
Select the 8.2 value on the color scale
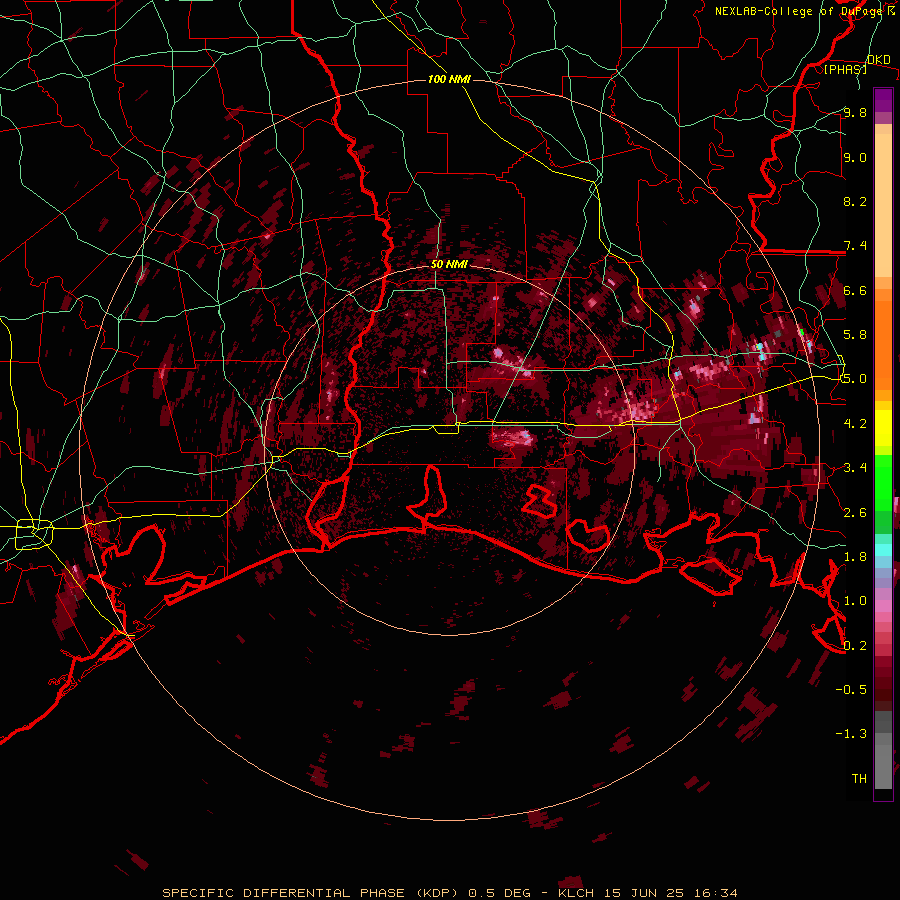[855, 201]
